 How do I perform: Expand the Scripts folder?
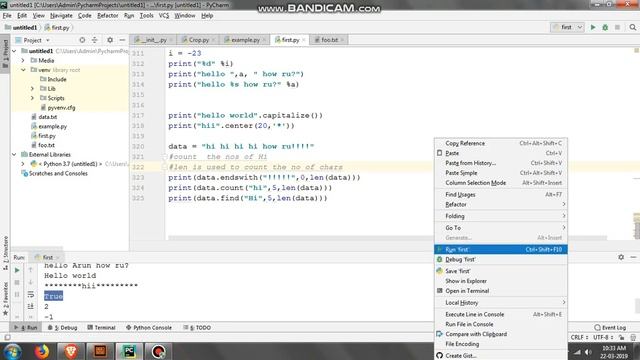click(33, 98)
